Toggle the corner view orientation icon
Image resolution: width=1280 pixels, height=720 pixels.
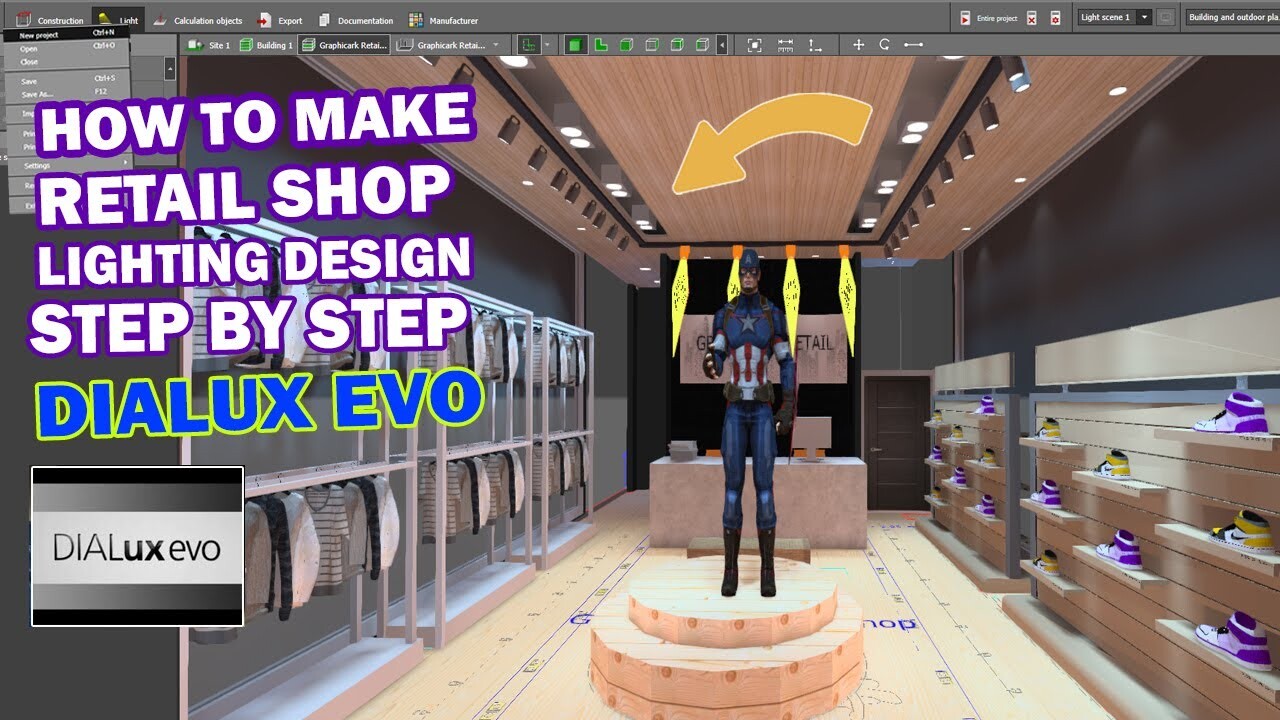click(601, 44)
